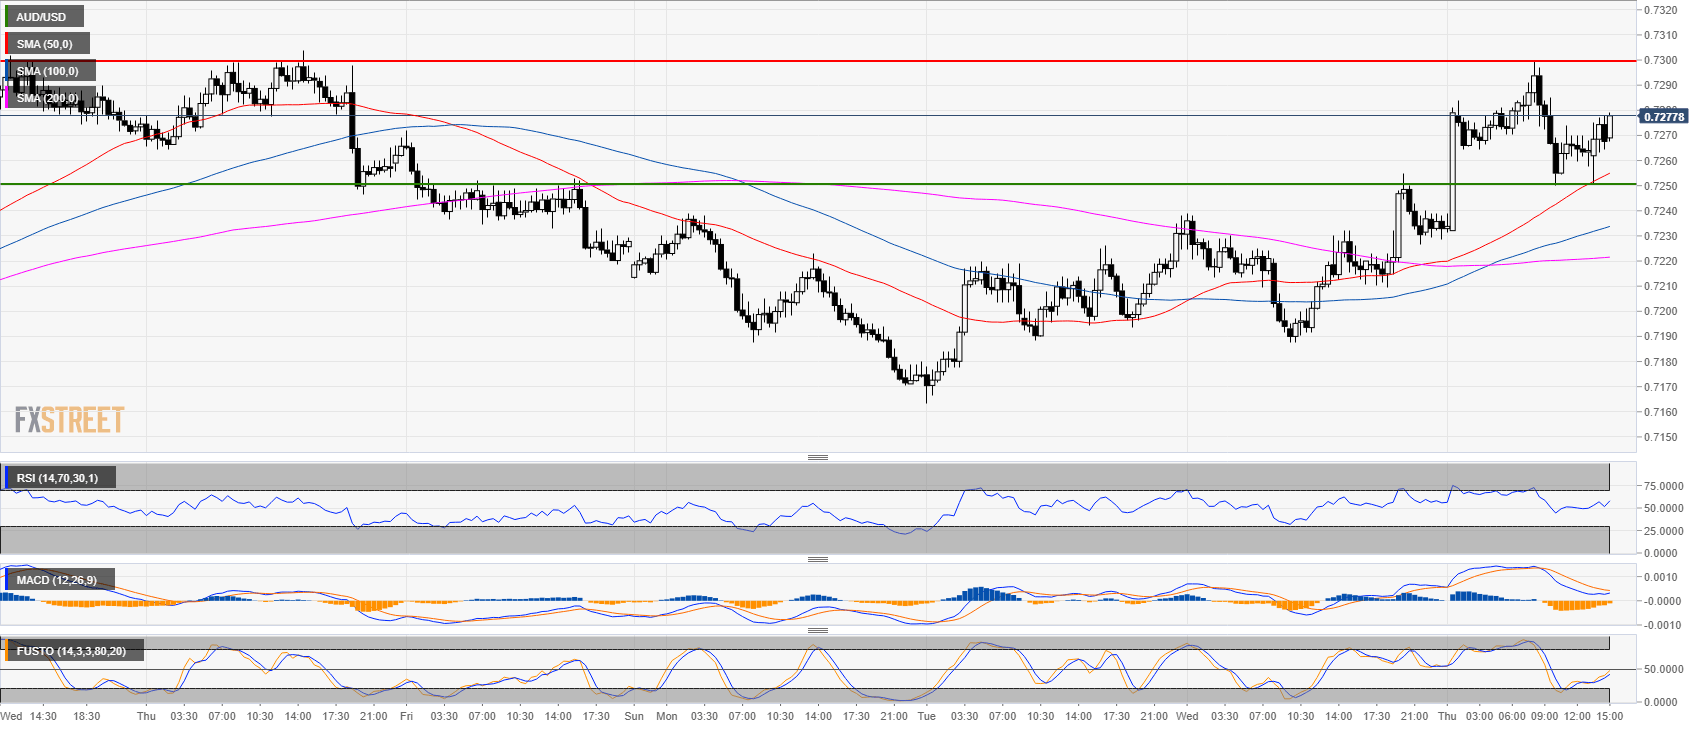Select the green horizontal support line at 0.7250
The image size is (1707, 729).
tap(800, 184)
